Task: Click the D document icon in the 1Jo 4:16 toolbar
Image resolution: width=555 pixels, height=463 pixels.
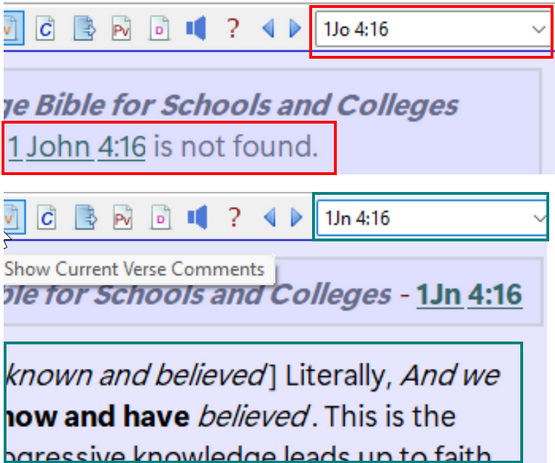Action: pos(159,28)
